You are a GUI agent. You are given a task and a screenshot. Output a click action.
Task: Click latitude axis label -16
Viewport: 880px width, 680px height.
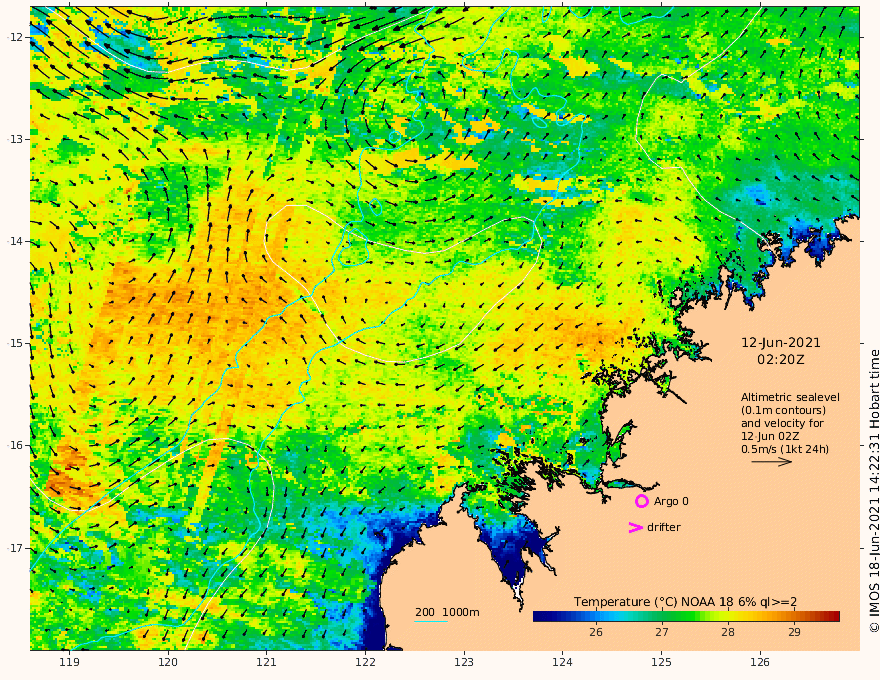15,445
